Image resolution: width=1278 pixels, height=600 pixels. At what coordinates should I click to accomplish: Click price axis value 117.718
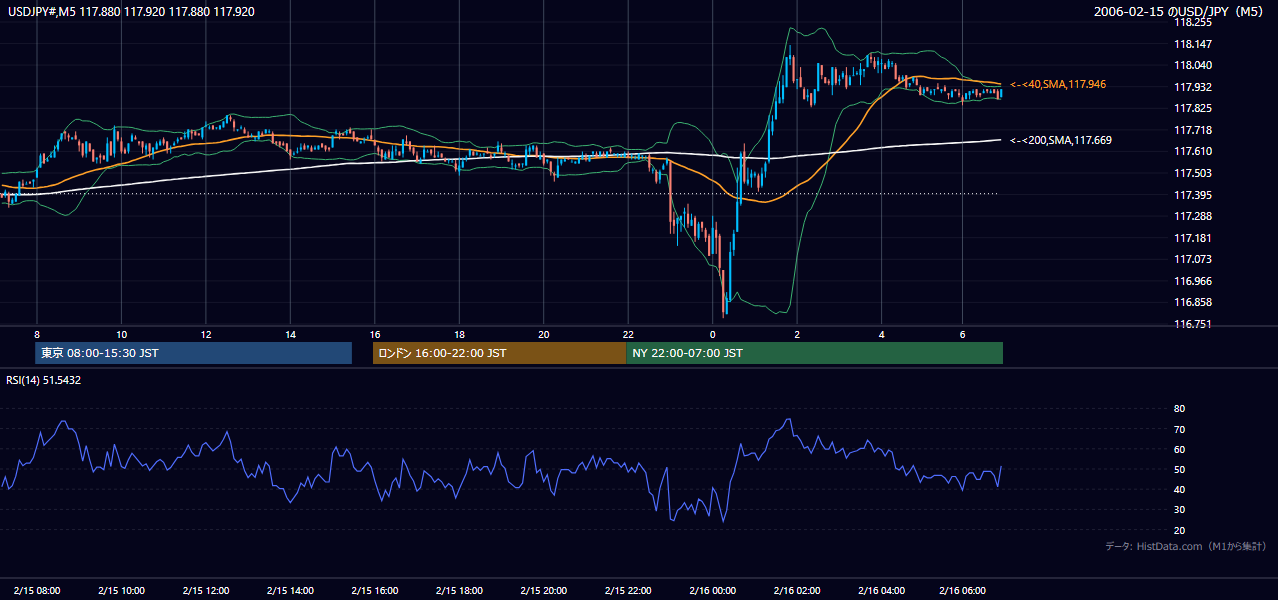(1191, 130)
